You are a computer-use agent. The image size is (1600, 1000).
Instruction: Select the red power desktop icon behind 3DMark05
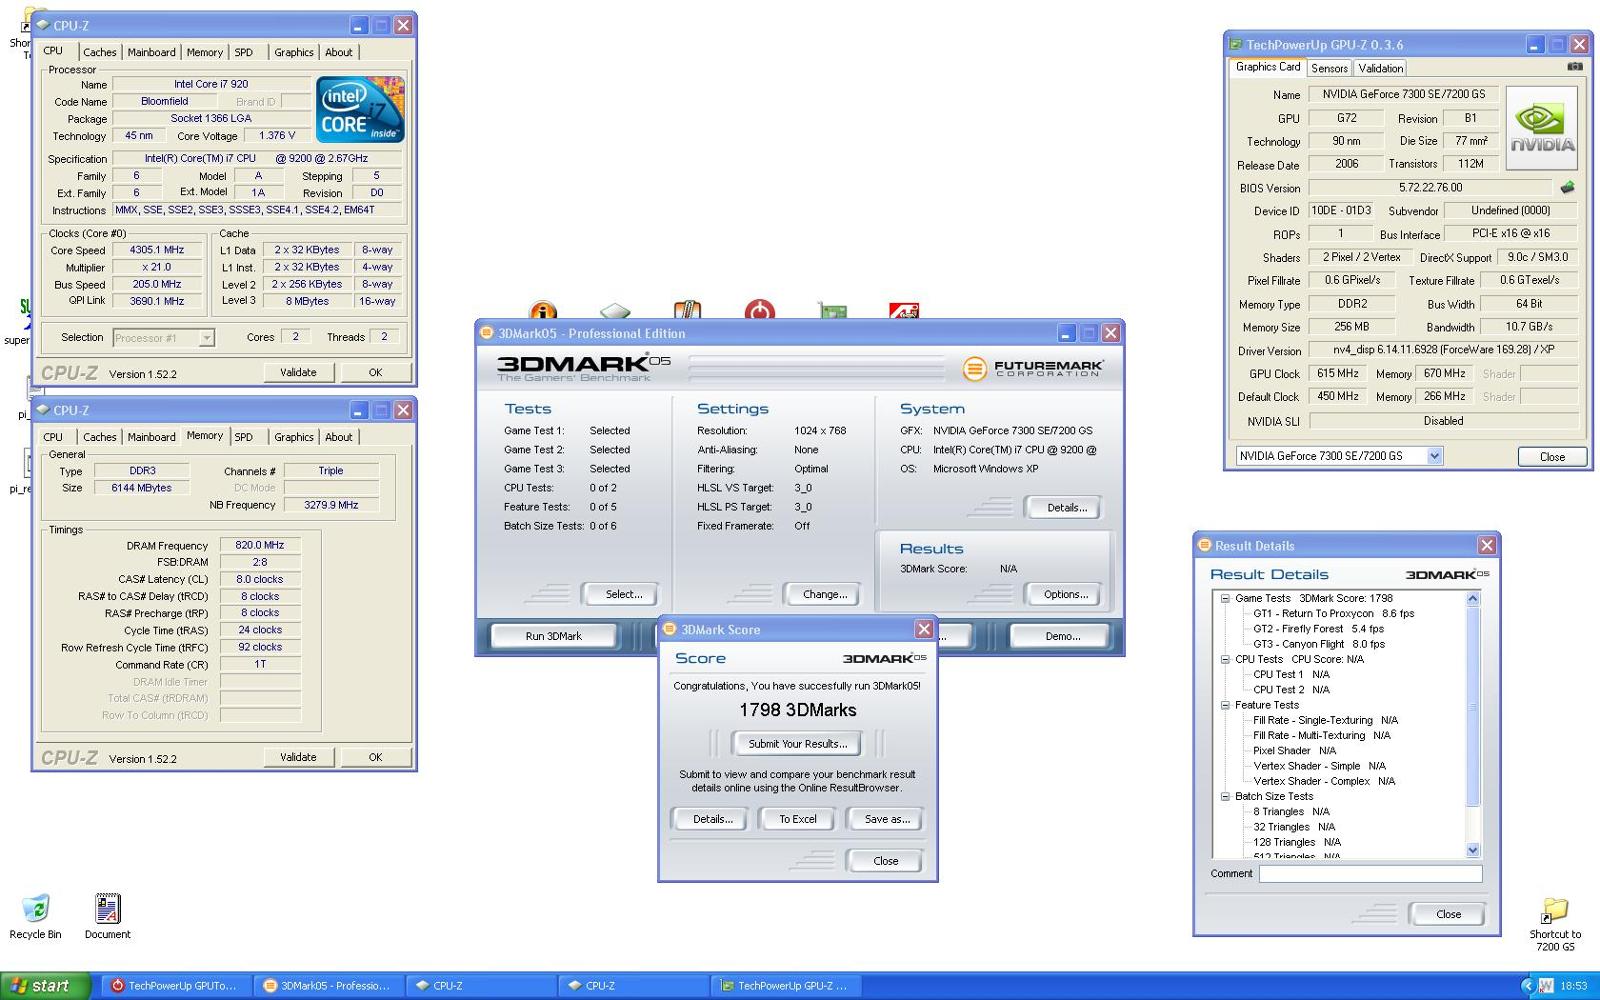pyautogui.click(x=760, y=311)
